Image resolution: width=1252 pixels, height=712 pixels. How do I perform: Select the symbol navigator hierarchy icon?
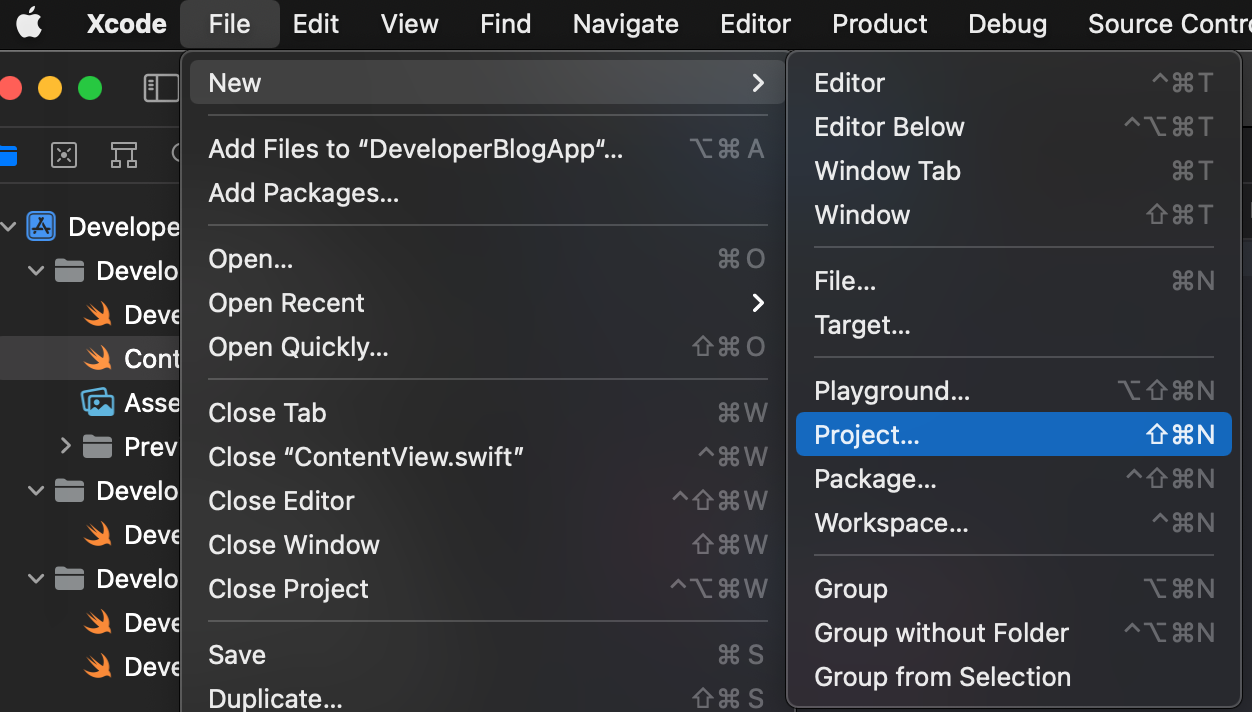click(123, 155)
